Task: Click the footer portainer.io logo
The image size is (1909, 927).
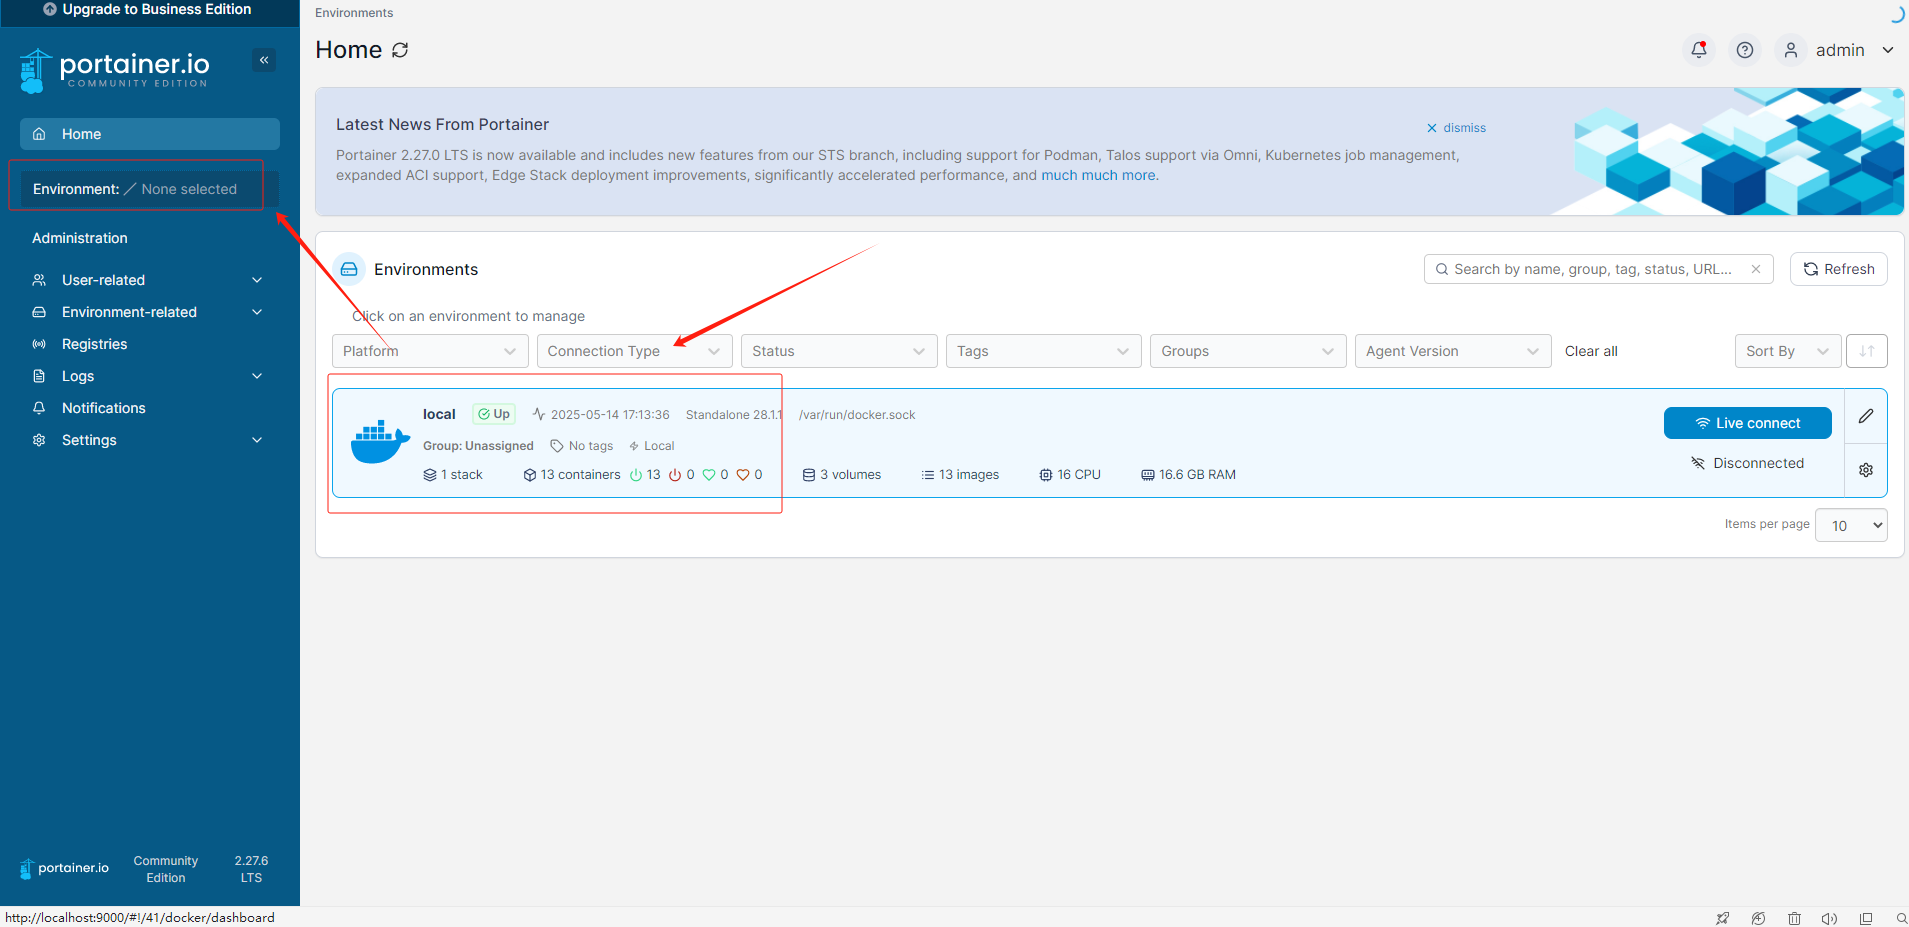Action: [64, 868]
